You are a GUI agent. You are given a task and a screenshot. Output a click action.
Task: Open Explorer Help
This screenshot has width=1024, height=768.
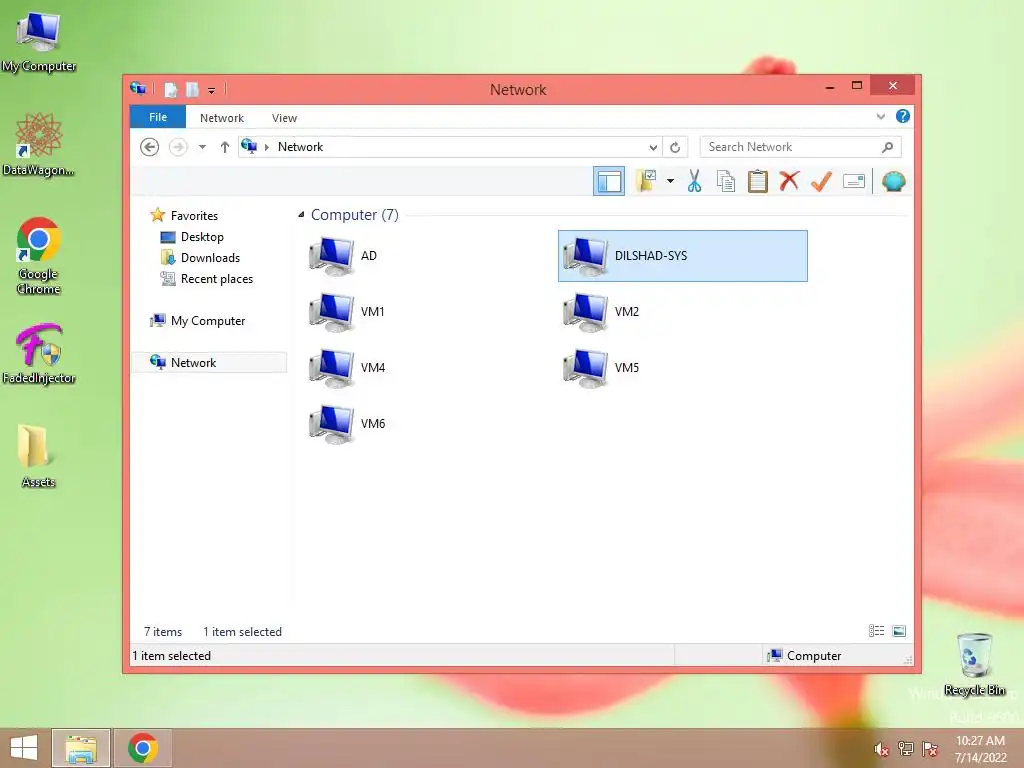click(903, 116)
